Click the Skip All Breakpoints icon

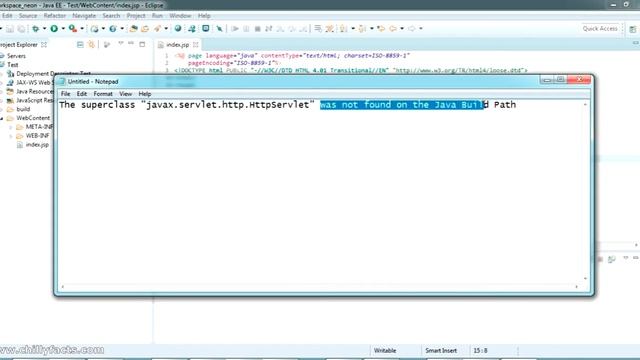pyautogui.click(x=219, y=29)
